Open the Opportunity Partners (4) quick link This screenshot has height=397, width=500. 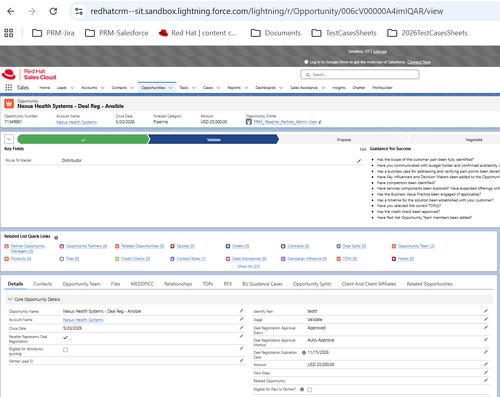[x=86, y=246]
